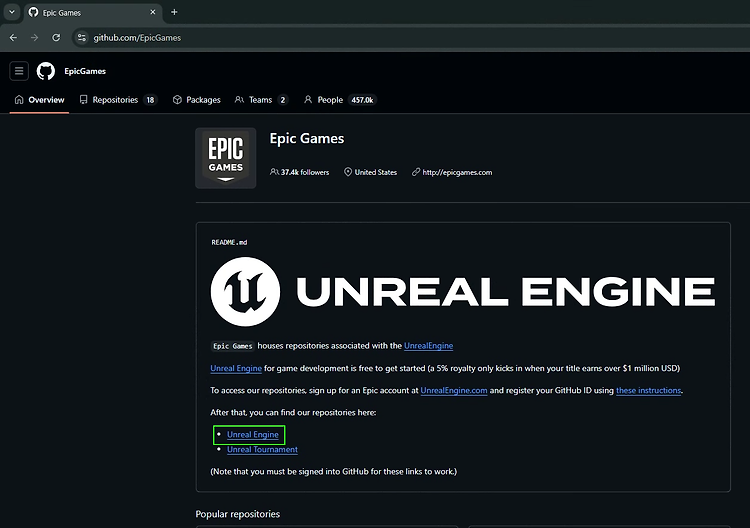
Task: Click the Epic Games profile heading
Action: [x=307, y=138]
